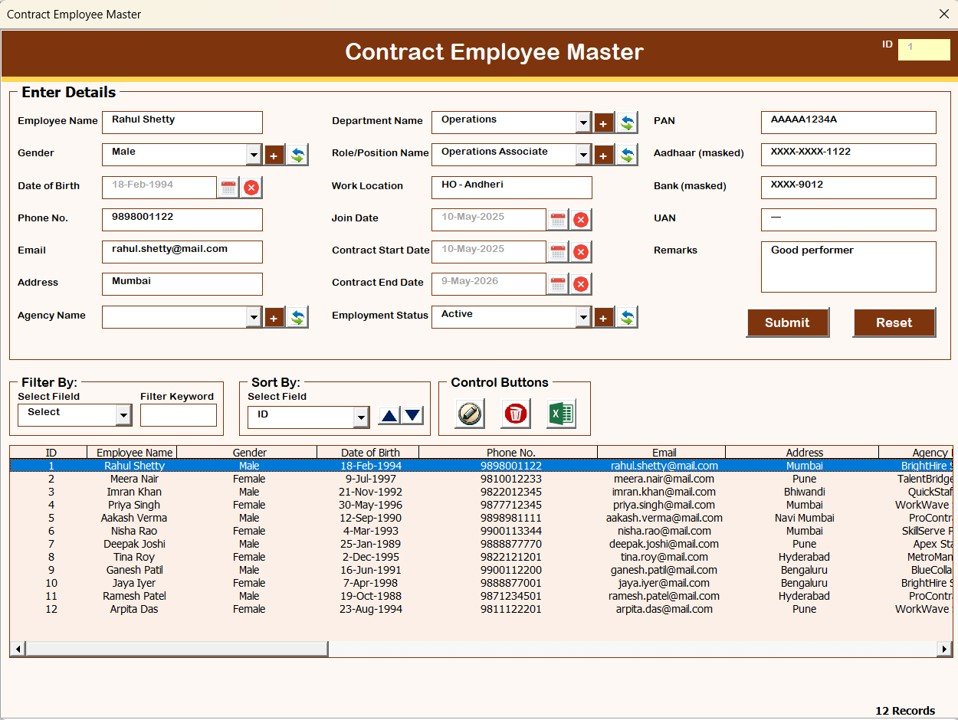Open the Role/Position Name dropdown
This screenshot has width=958, height=720.
click(583, 155)
